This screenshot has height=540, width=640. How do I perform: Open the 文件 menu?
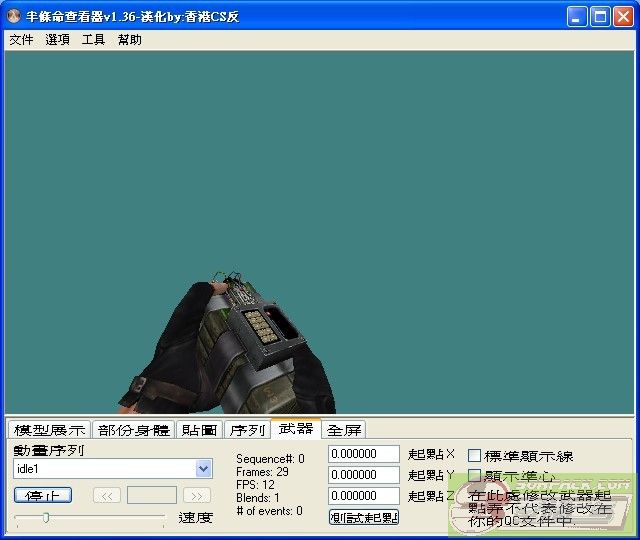click(21, 40)
